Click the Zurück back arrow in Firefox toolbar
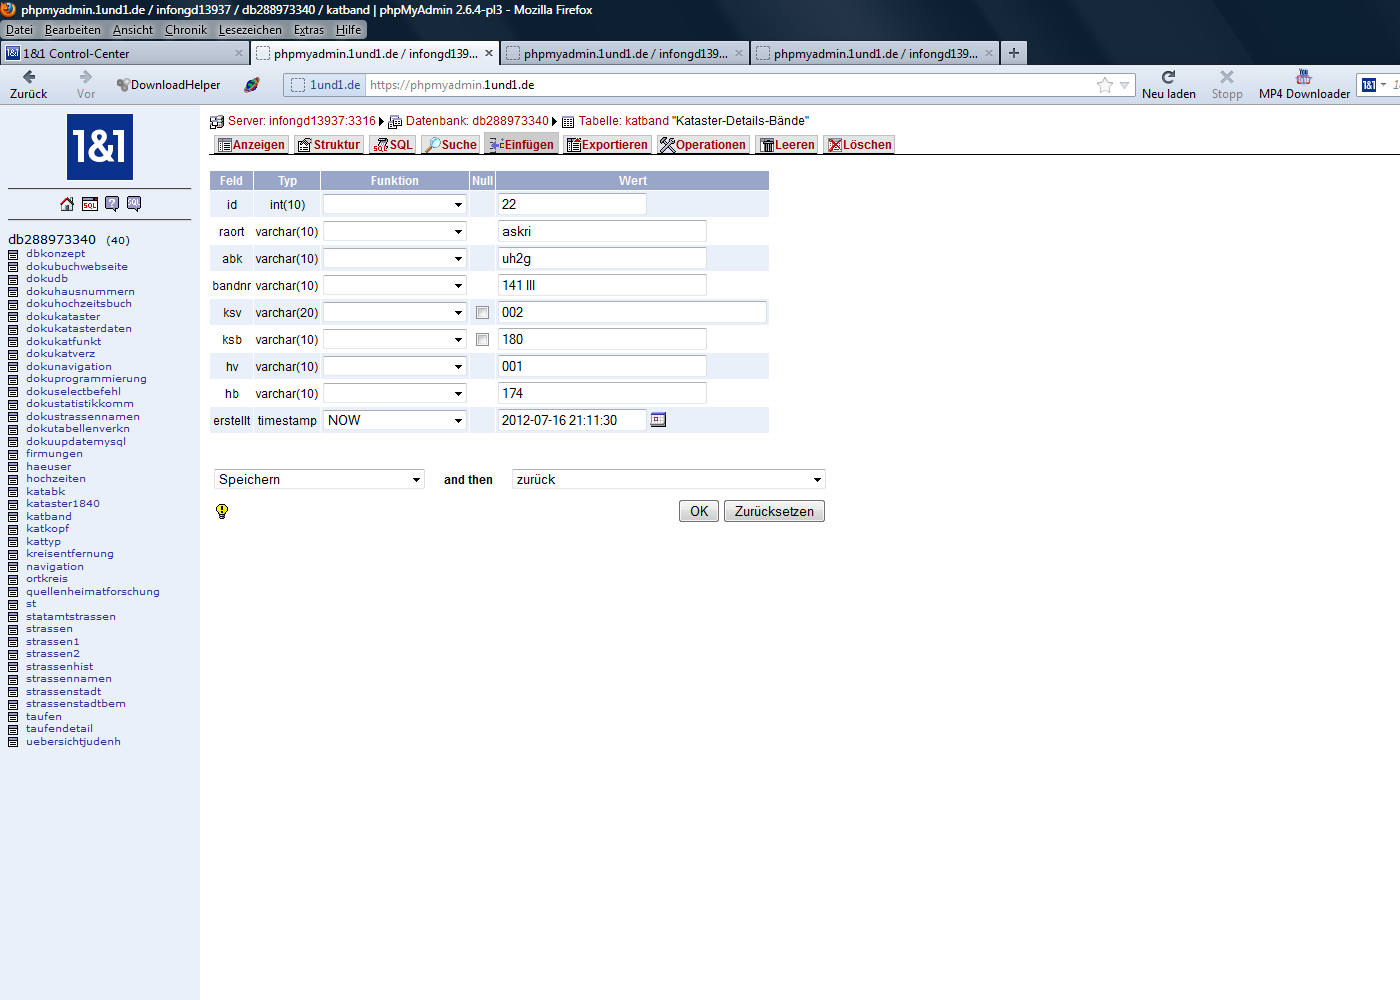This screenshot has width=1400, height=1000. [x=29, y=77]
